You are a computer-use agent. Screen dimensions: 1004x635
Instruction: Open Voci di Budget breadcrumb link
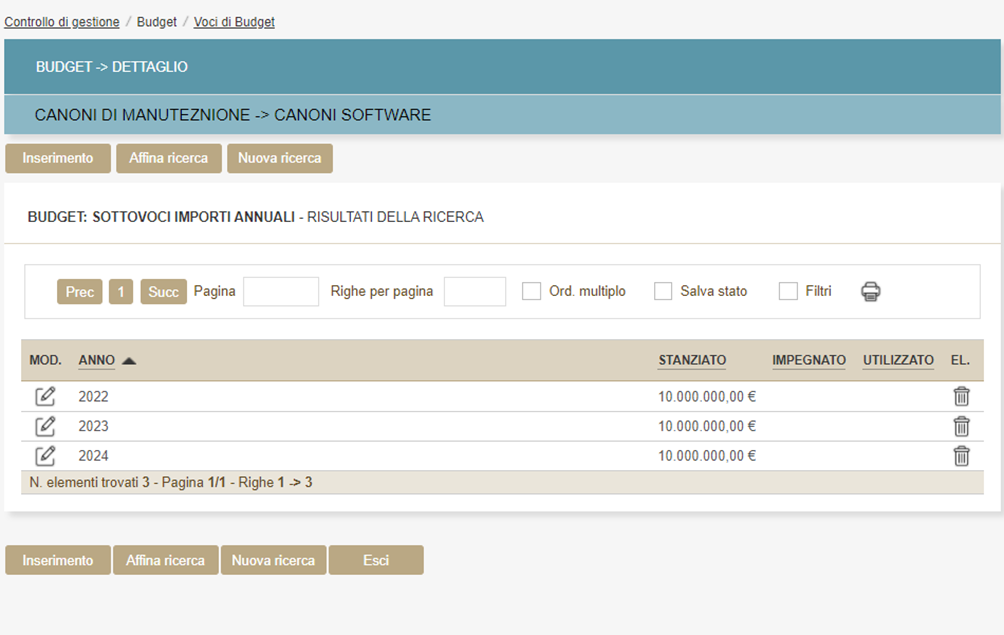[234, 22]
